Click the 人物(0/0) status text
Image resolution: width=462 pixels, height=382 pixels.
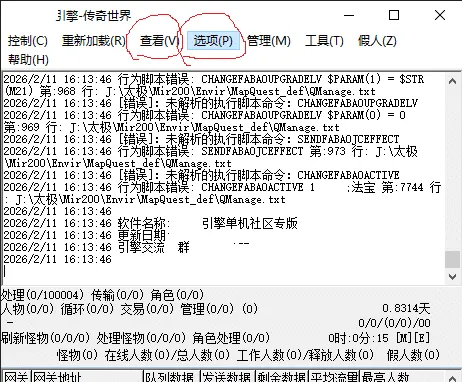tap(27, 309)
